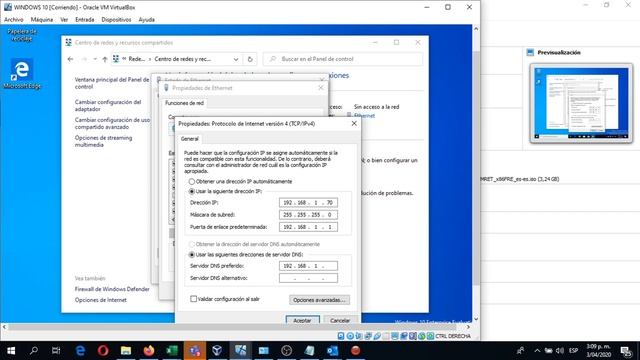Open Cambiar configuración del adaptador
The image size is (640, 360).
[108, 105]
